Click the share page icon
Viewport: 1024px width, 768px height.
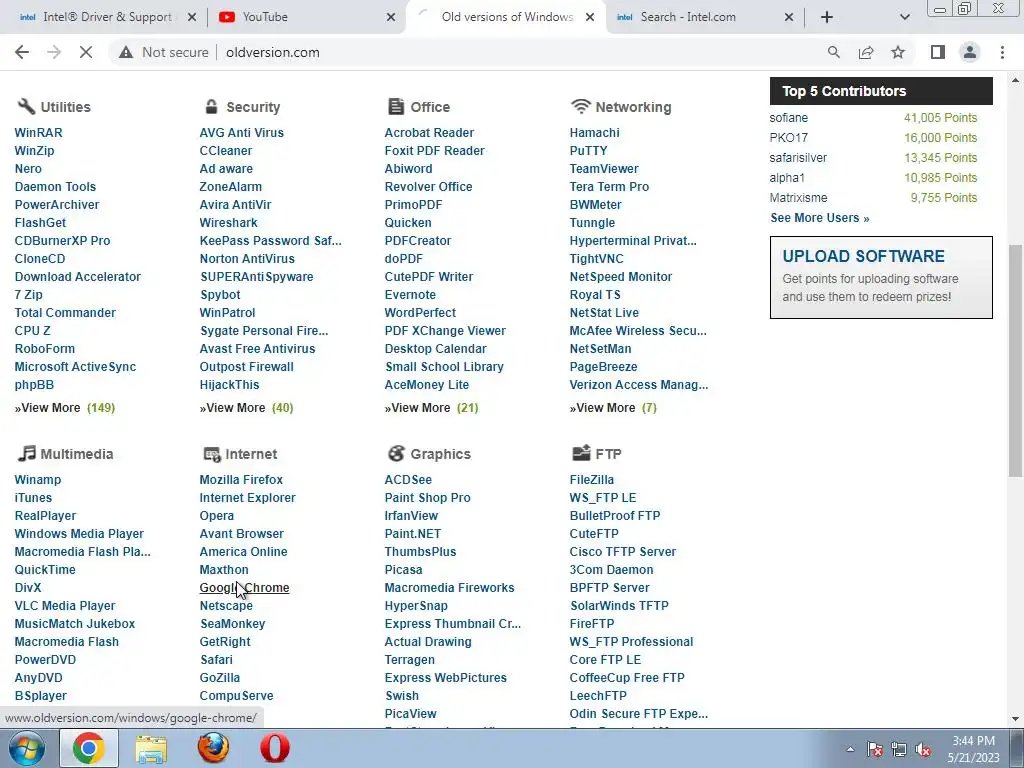pos(866,52)
